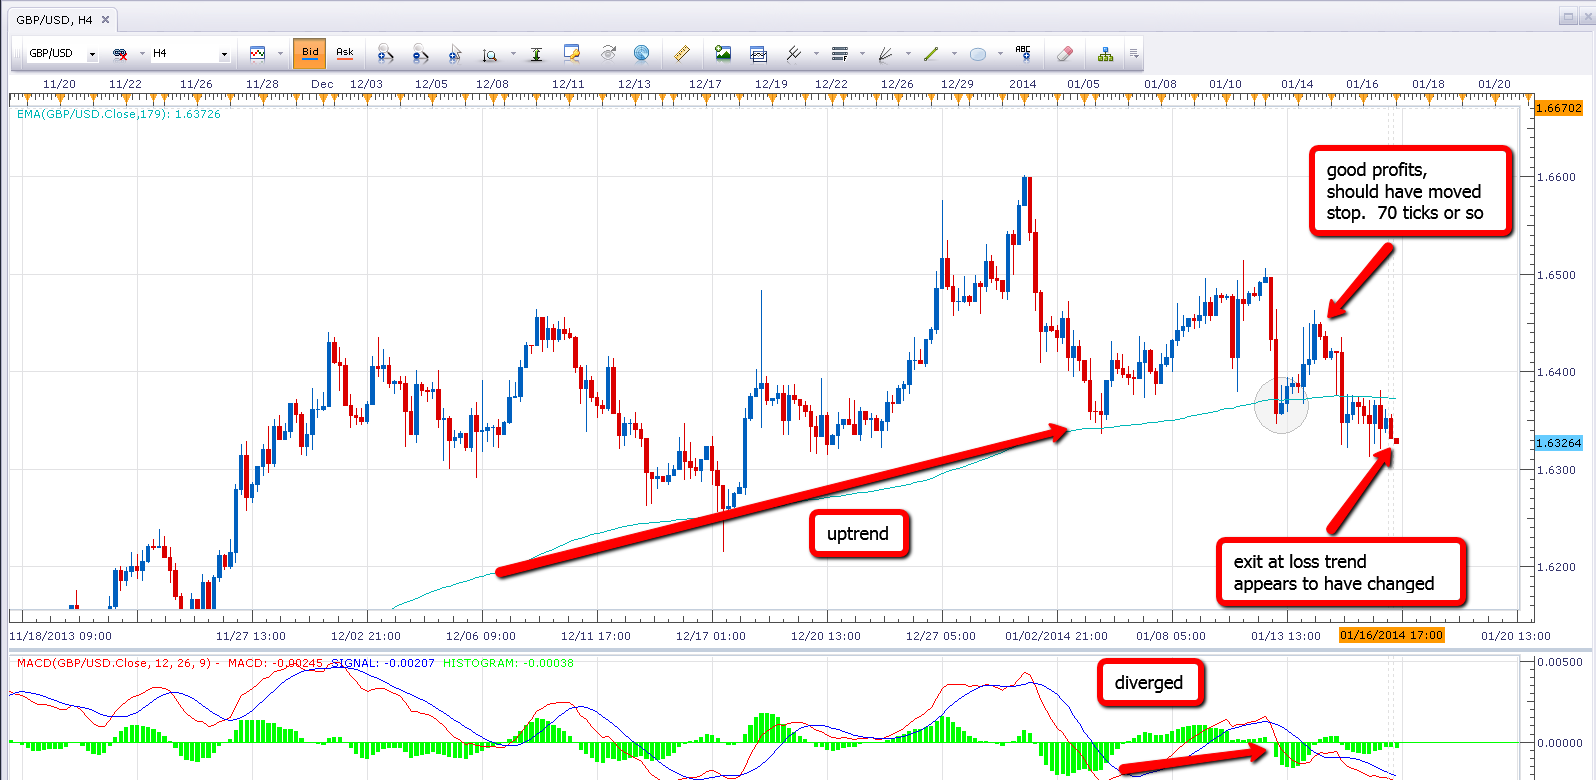This screenshot has width=1596, height=780.
Task: Expand the zoom range dropdown arrow
Action: (513, 53)
